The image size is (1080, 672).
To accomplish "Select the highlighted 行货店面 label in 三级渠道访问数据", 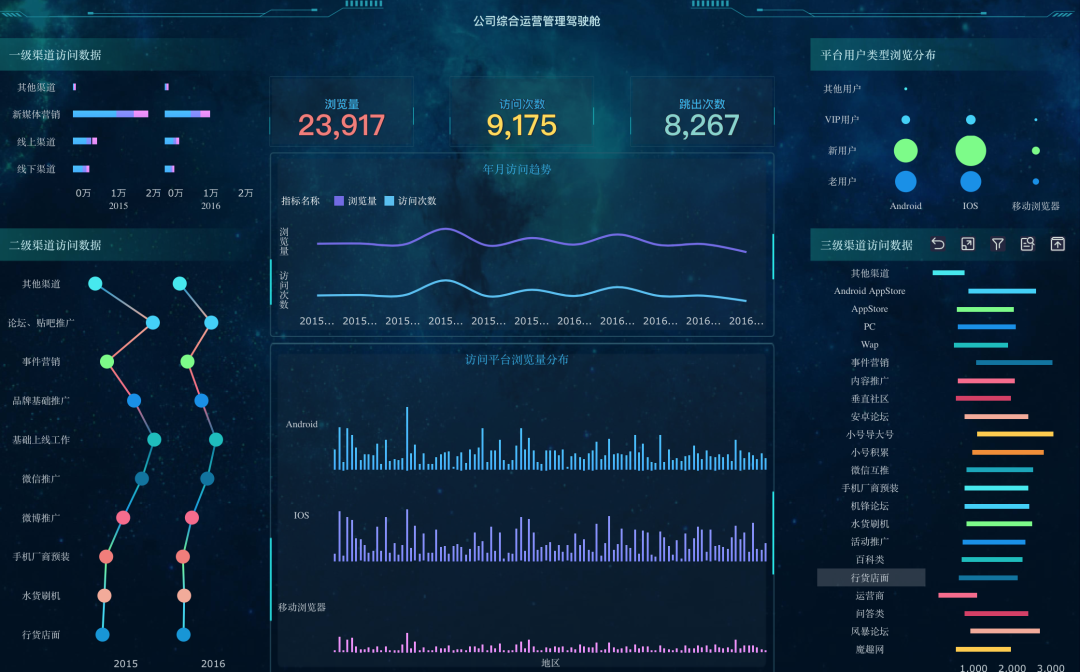I will (x=871, y=578).
